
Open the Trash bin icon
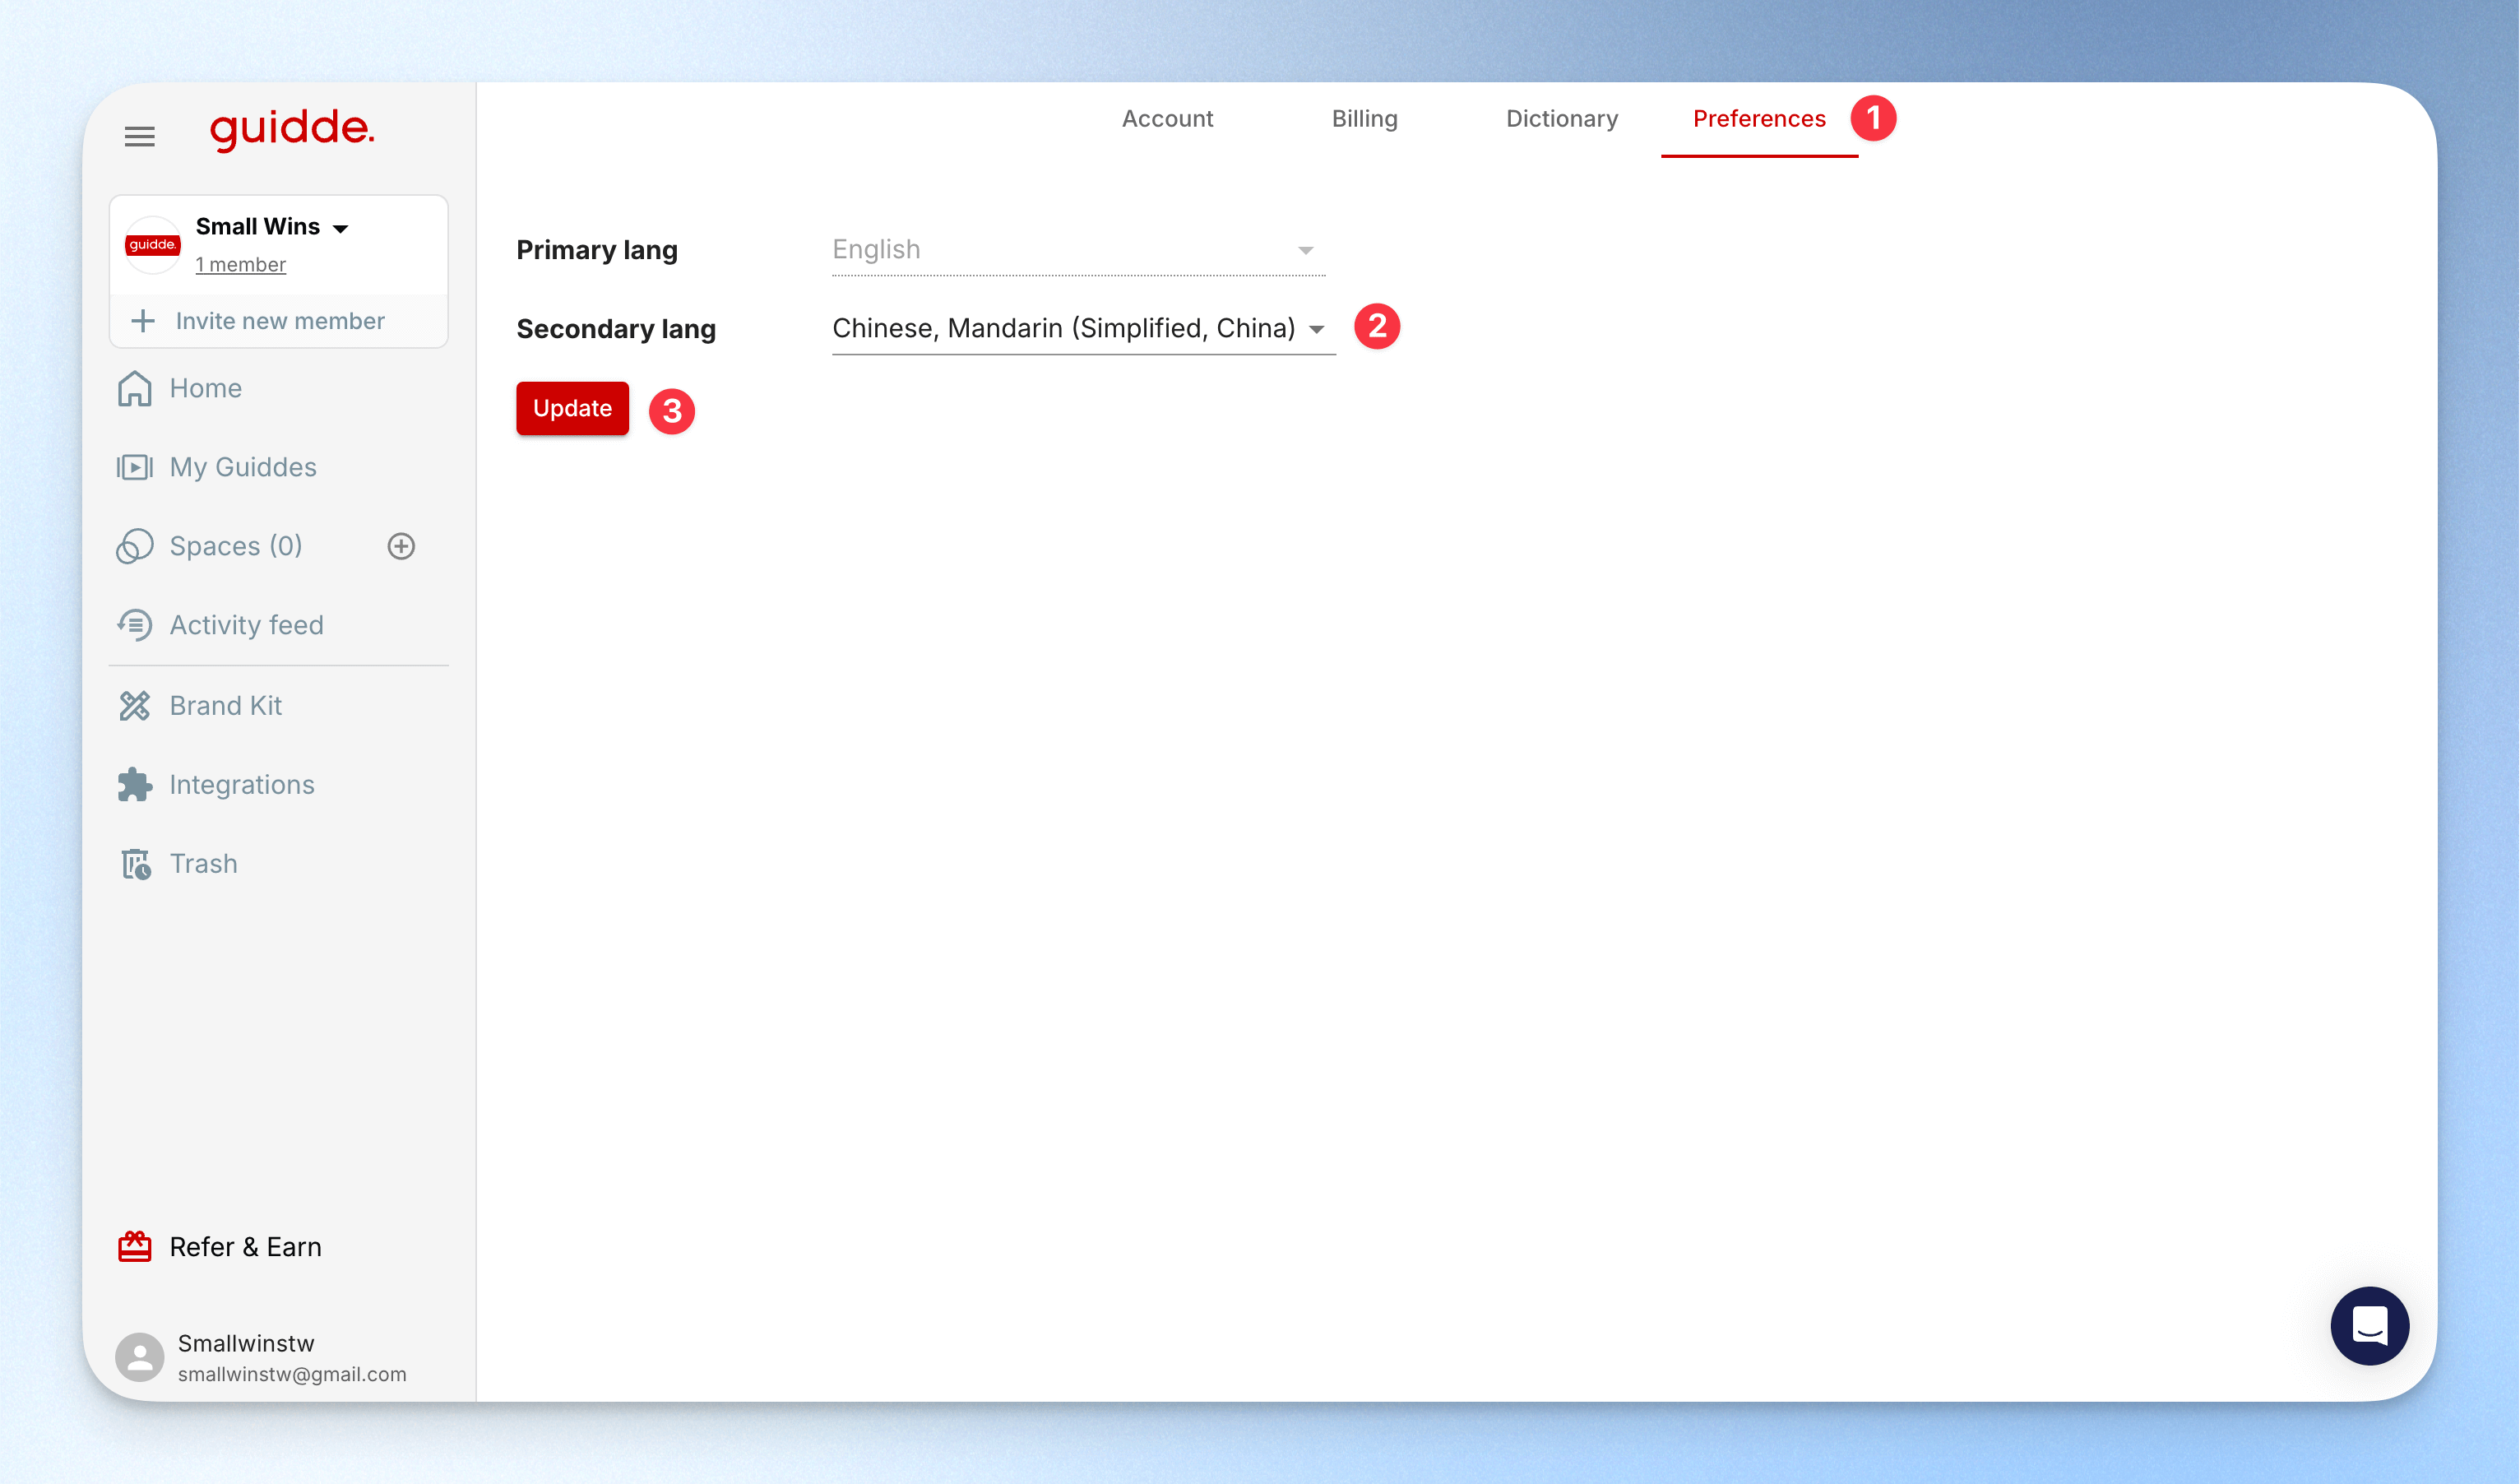[136, 864]
